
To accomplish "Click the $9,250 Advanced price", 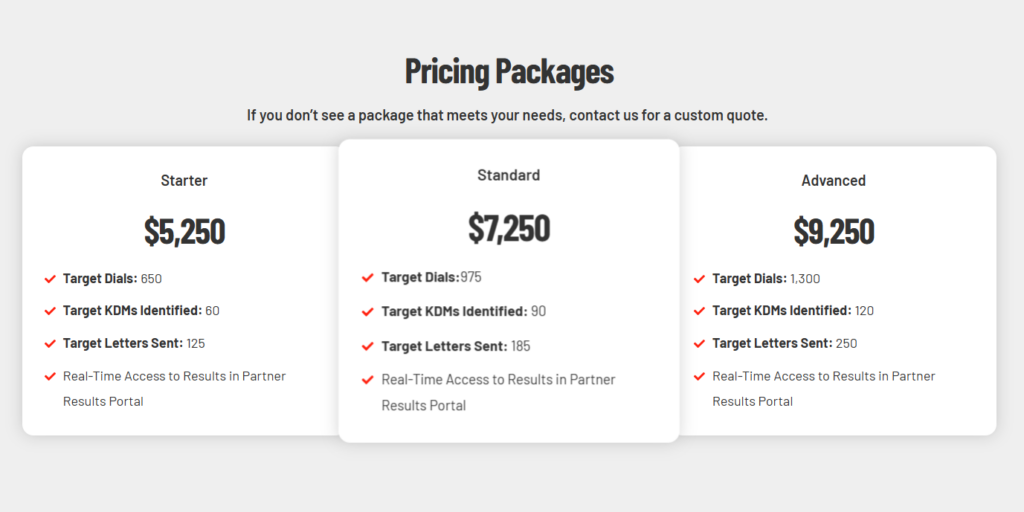I will pyautogui.click(x=833, y=231).
